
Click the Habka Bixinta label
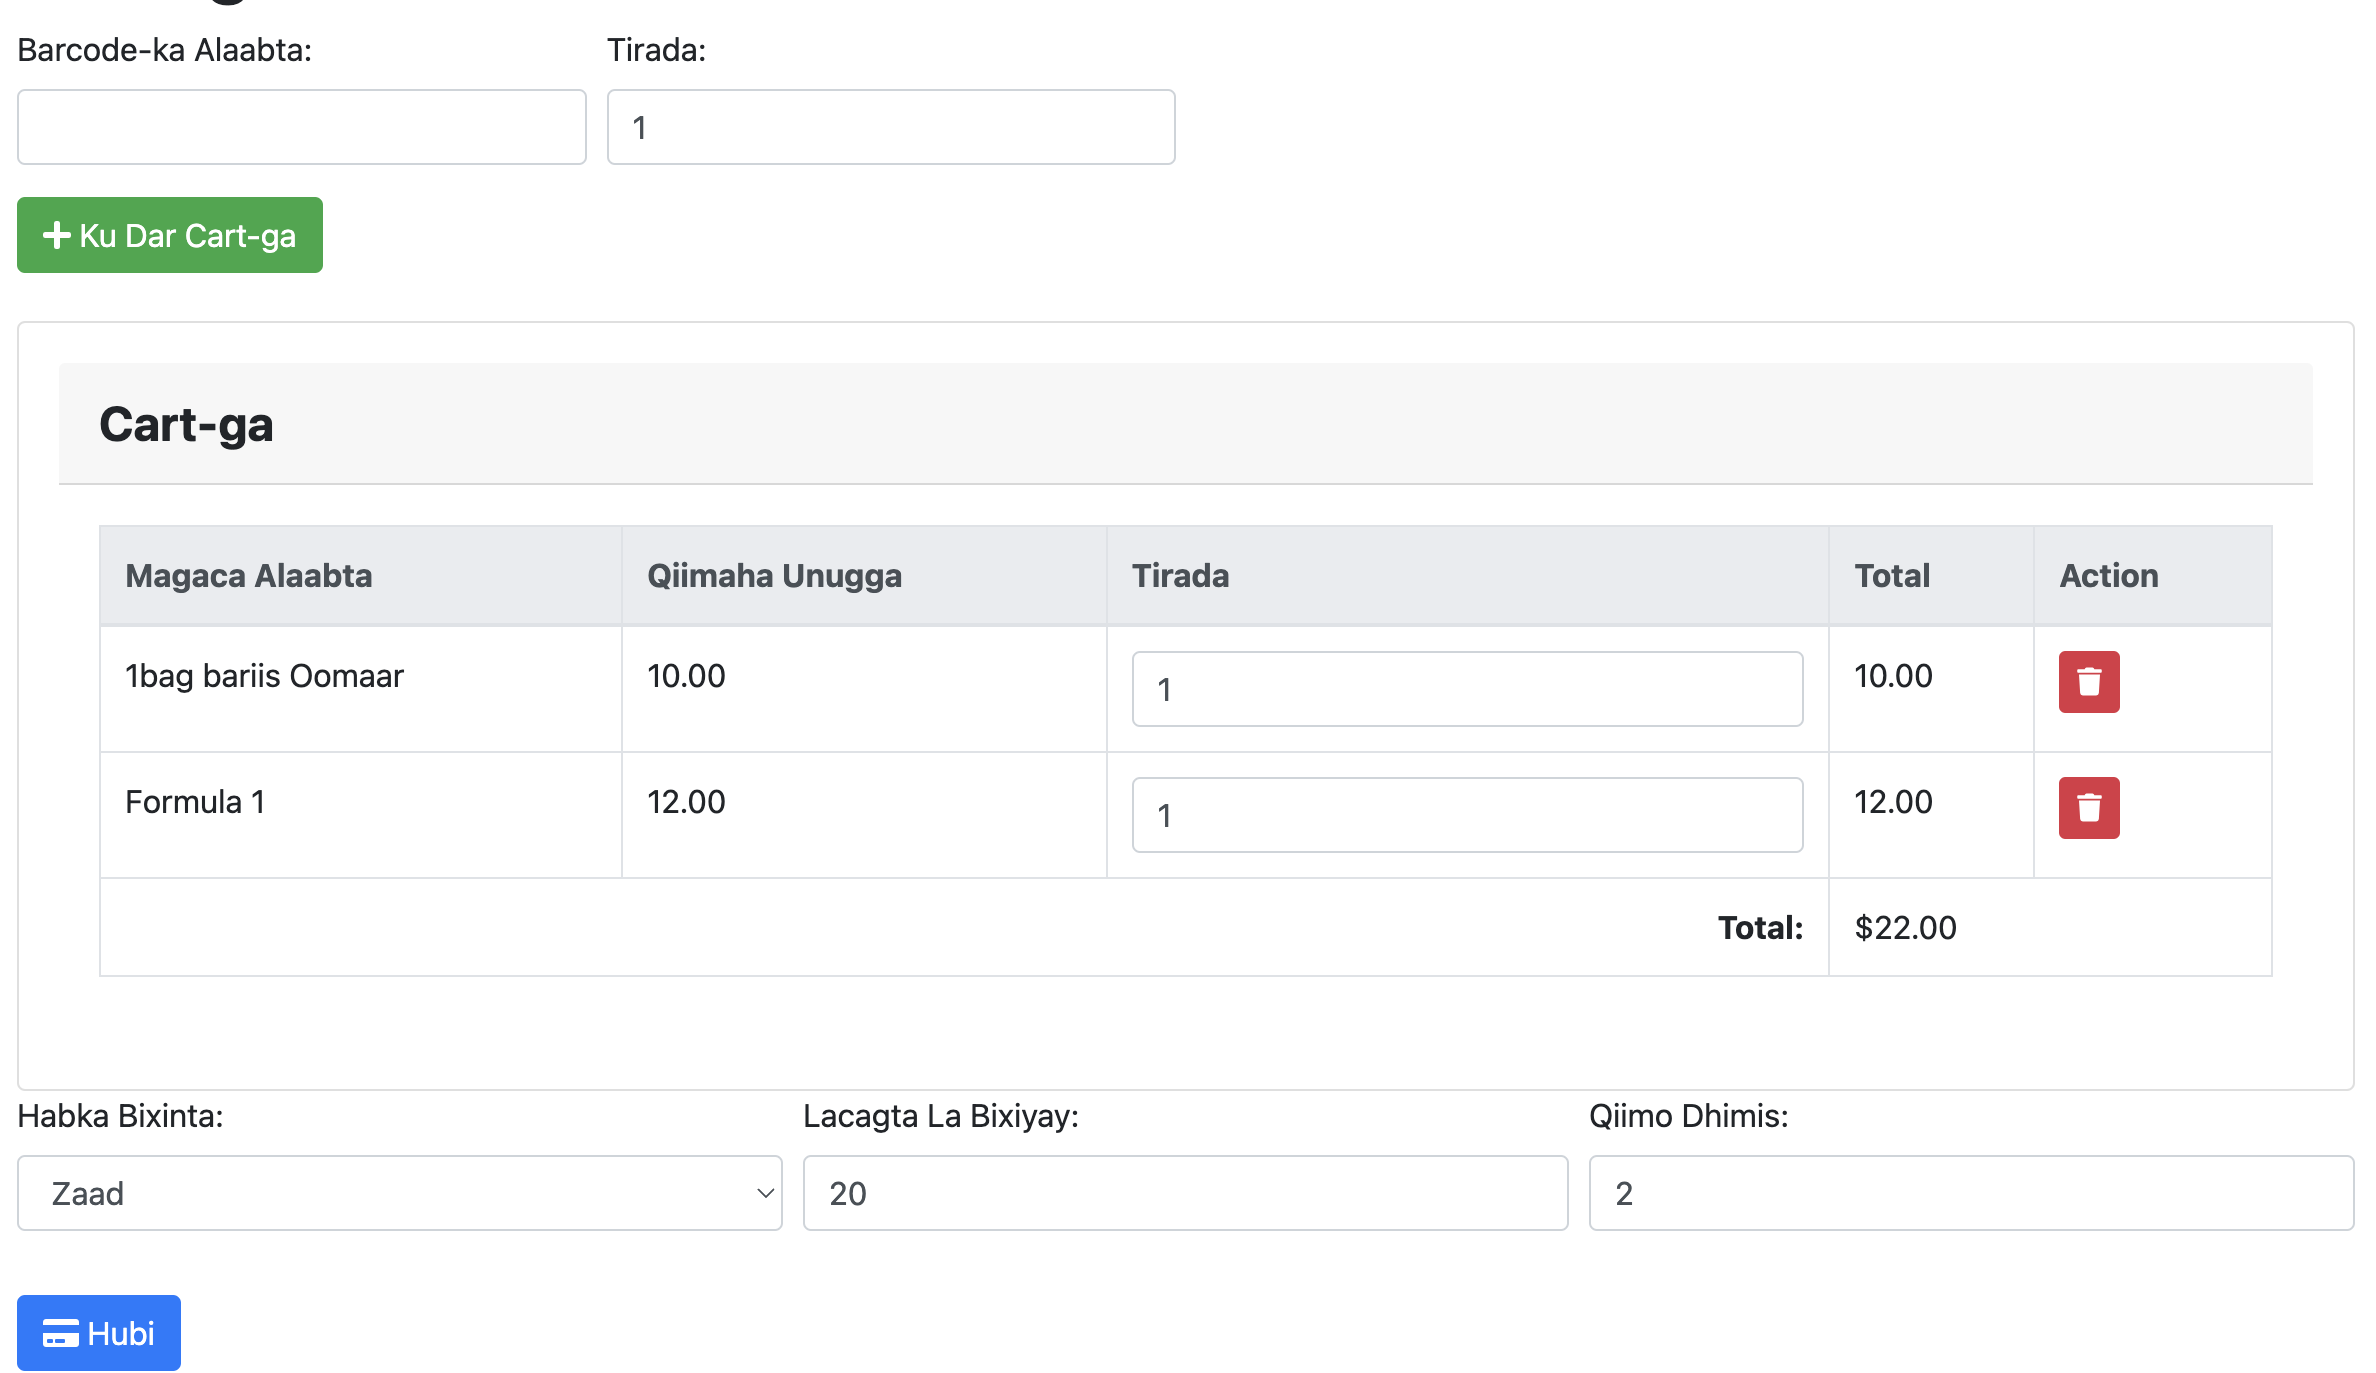pos(120,1116)
